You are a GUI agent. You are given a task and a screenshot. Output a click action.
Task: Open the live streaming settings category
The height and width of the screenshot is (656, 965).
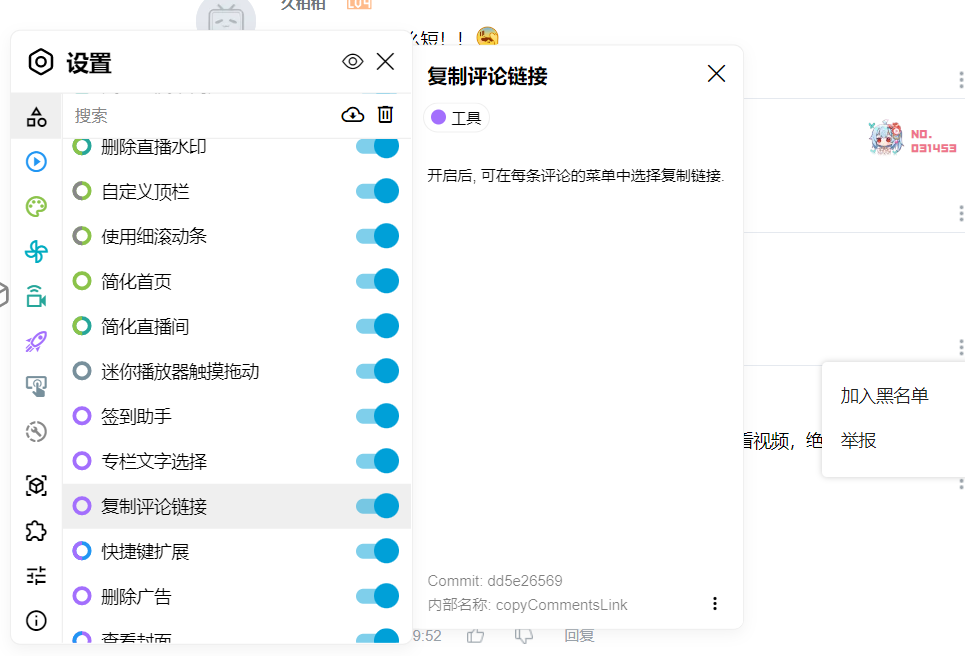pyautogui.click(x=35, y=296)
